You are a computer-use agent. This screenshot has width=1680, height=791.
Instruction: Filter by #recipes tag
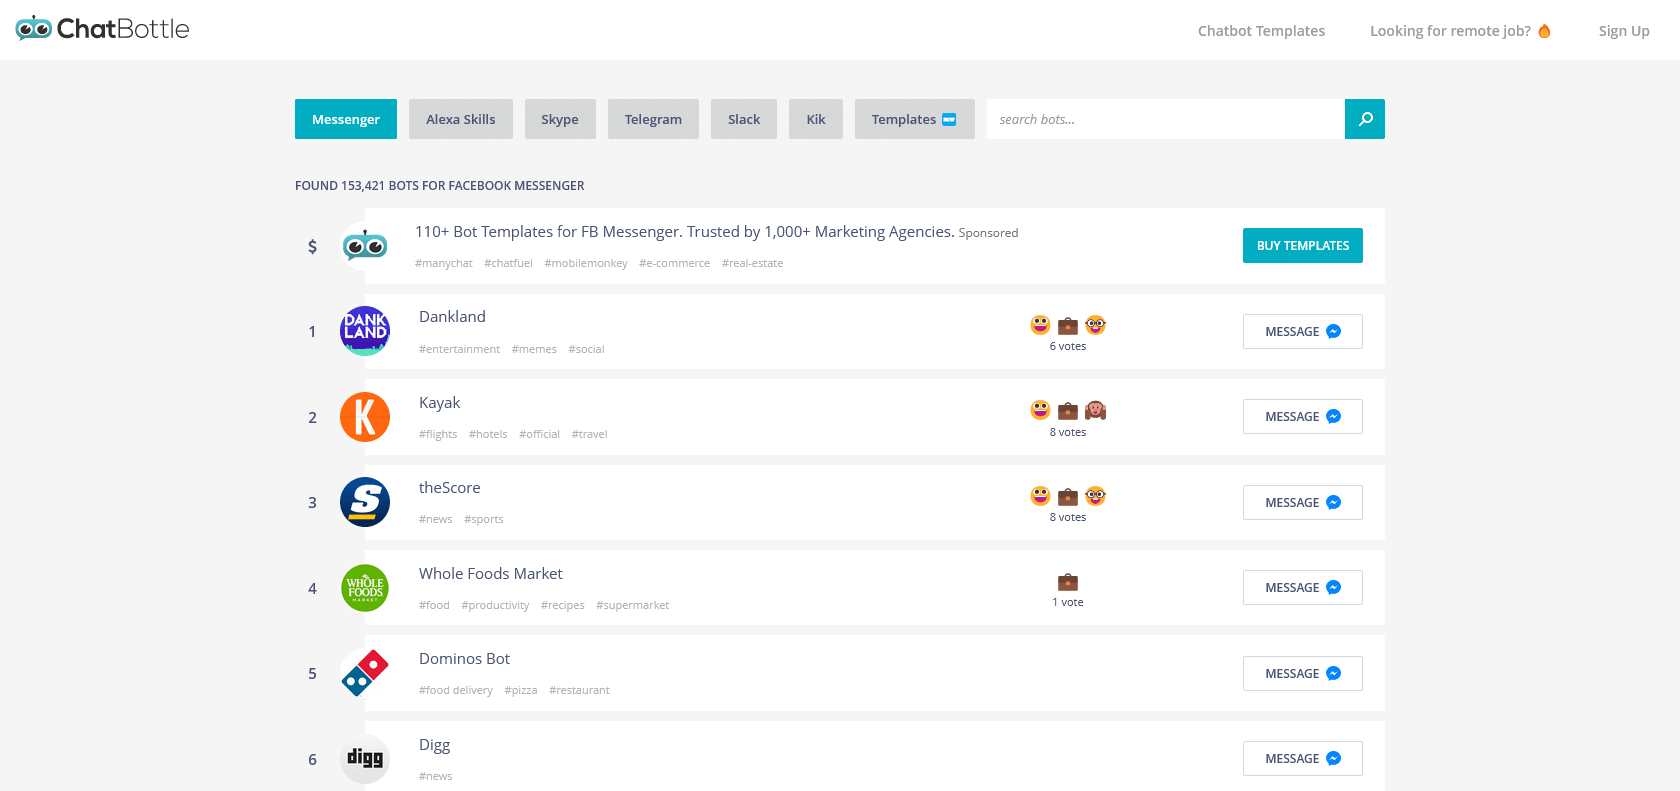[563, 606]
